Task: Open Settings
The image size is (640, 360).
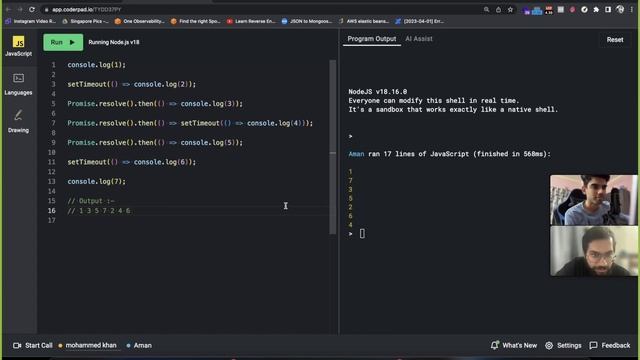Action: 563,345
